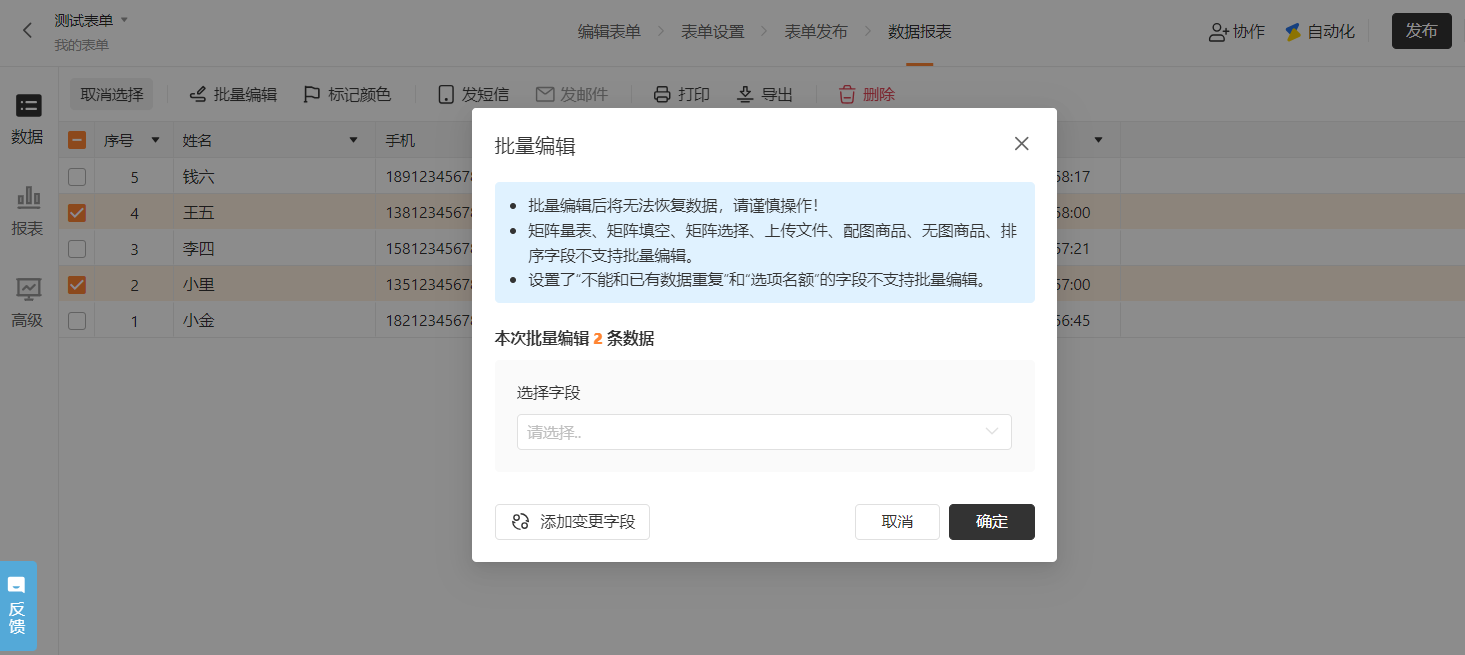This screenshot has height=655, width=1465.
Task: Click the black 发布 button
Action: tap(1422, 31)
